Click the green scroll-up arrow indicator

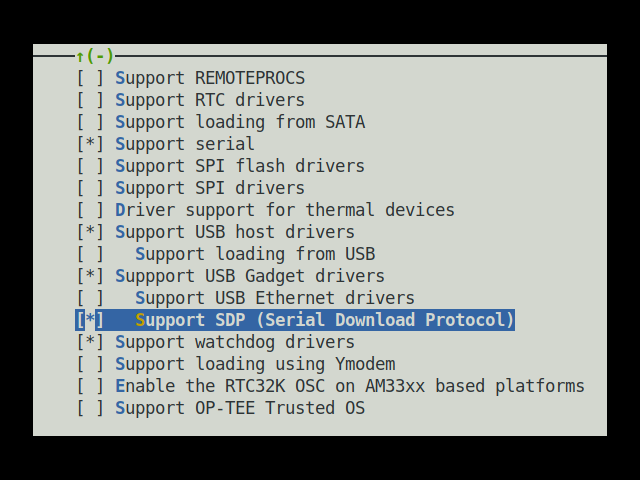coord(80,56)
